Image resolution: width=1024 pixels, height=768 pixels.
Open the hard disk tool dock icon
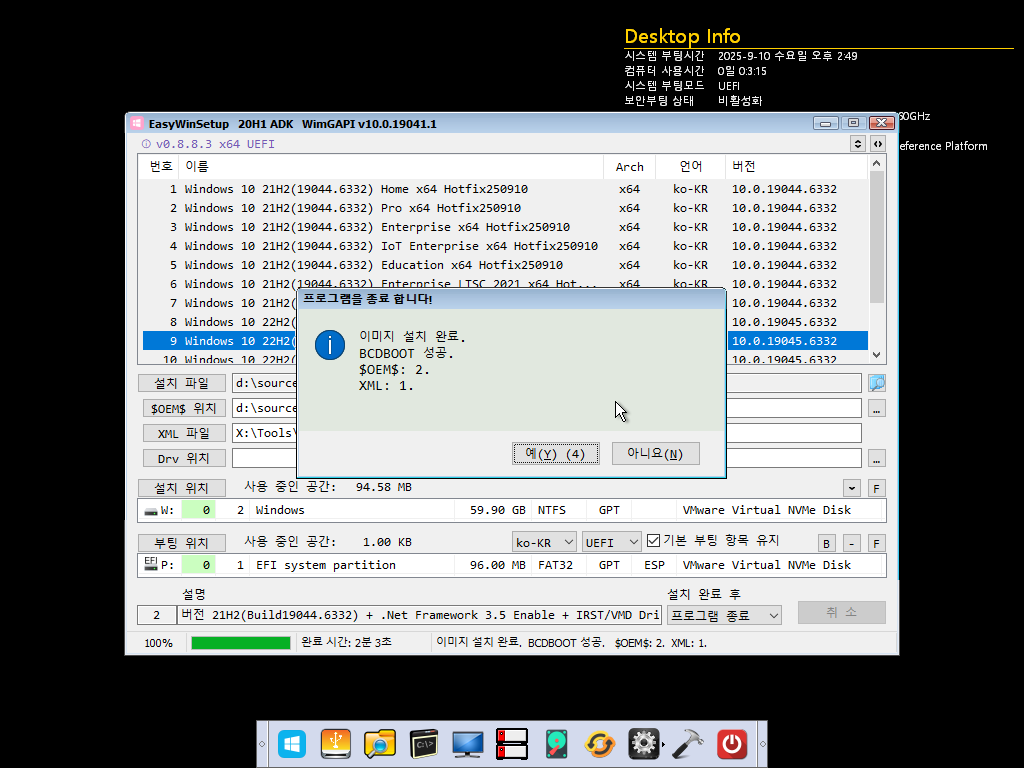pyautogui.click(x=556, y=744)
